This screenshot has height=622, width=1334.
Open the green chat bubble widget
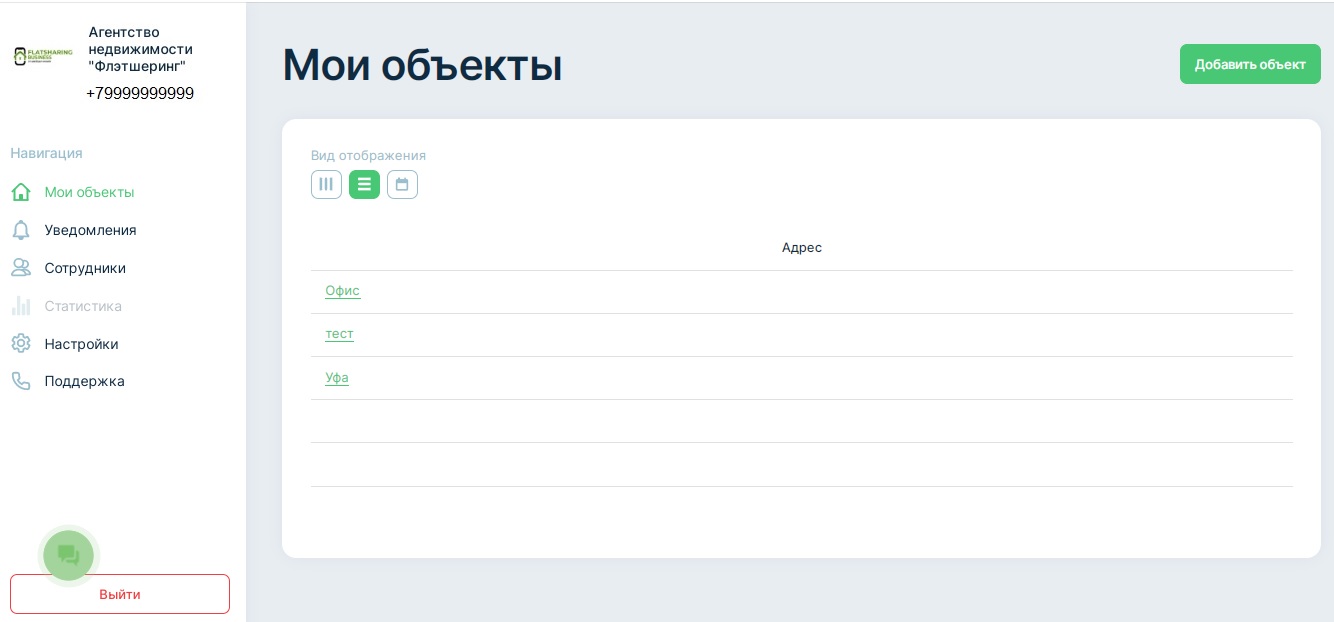click(68, 555)
